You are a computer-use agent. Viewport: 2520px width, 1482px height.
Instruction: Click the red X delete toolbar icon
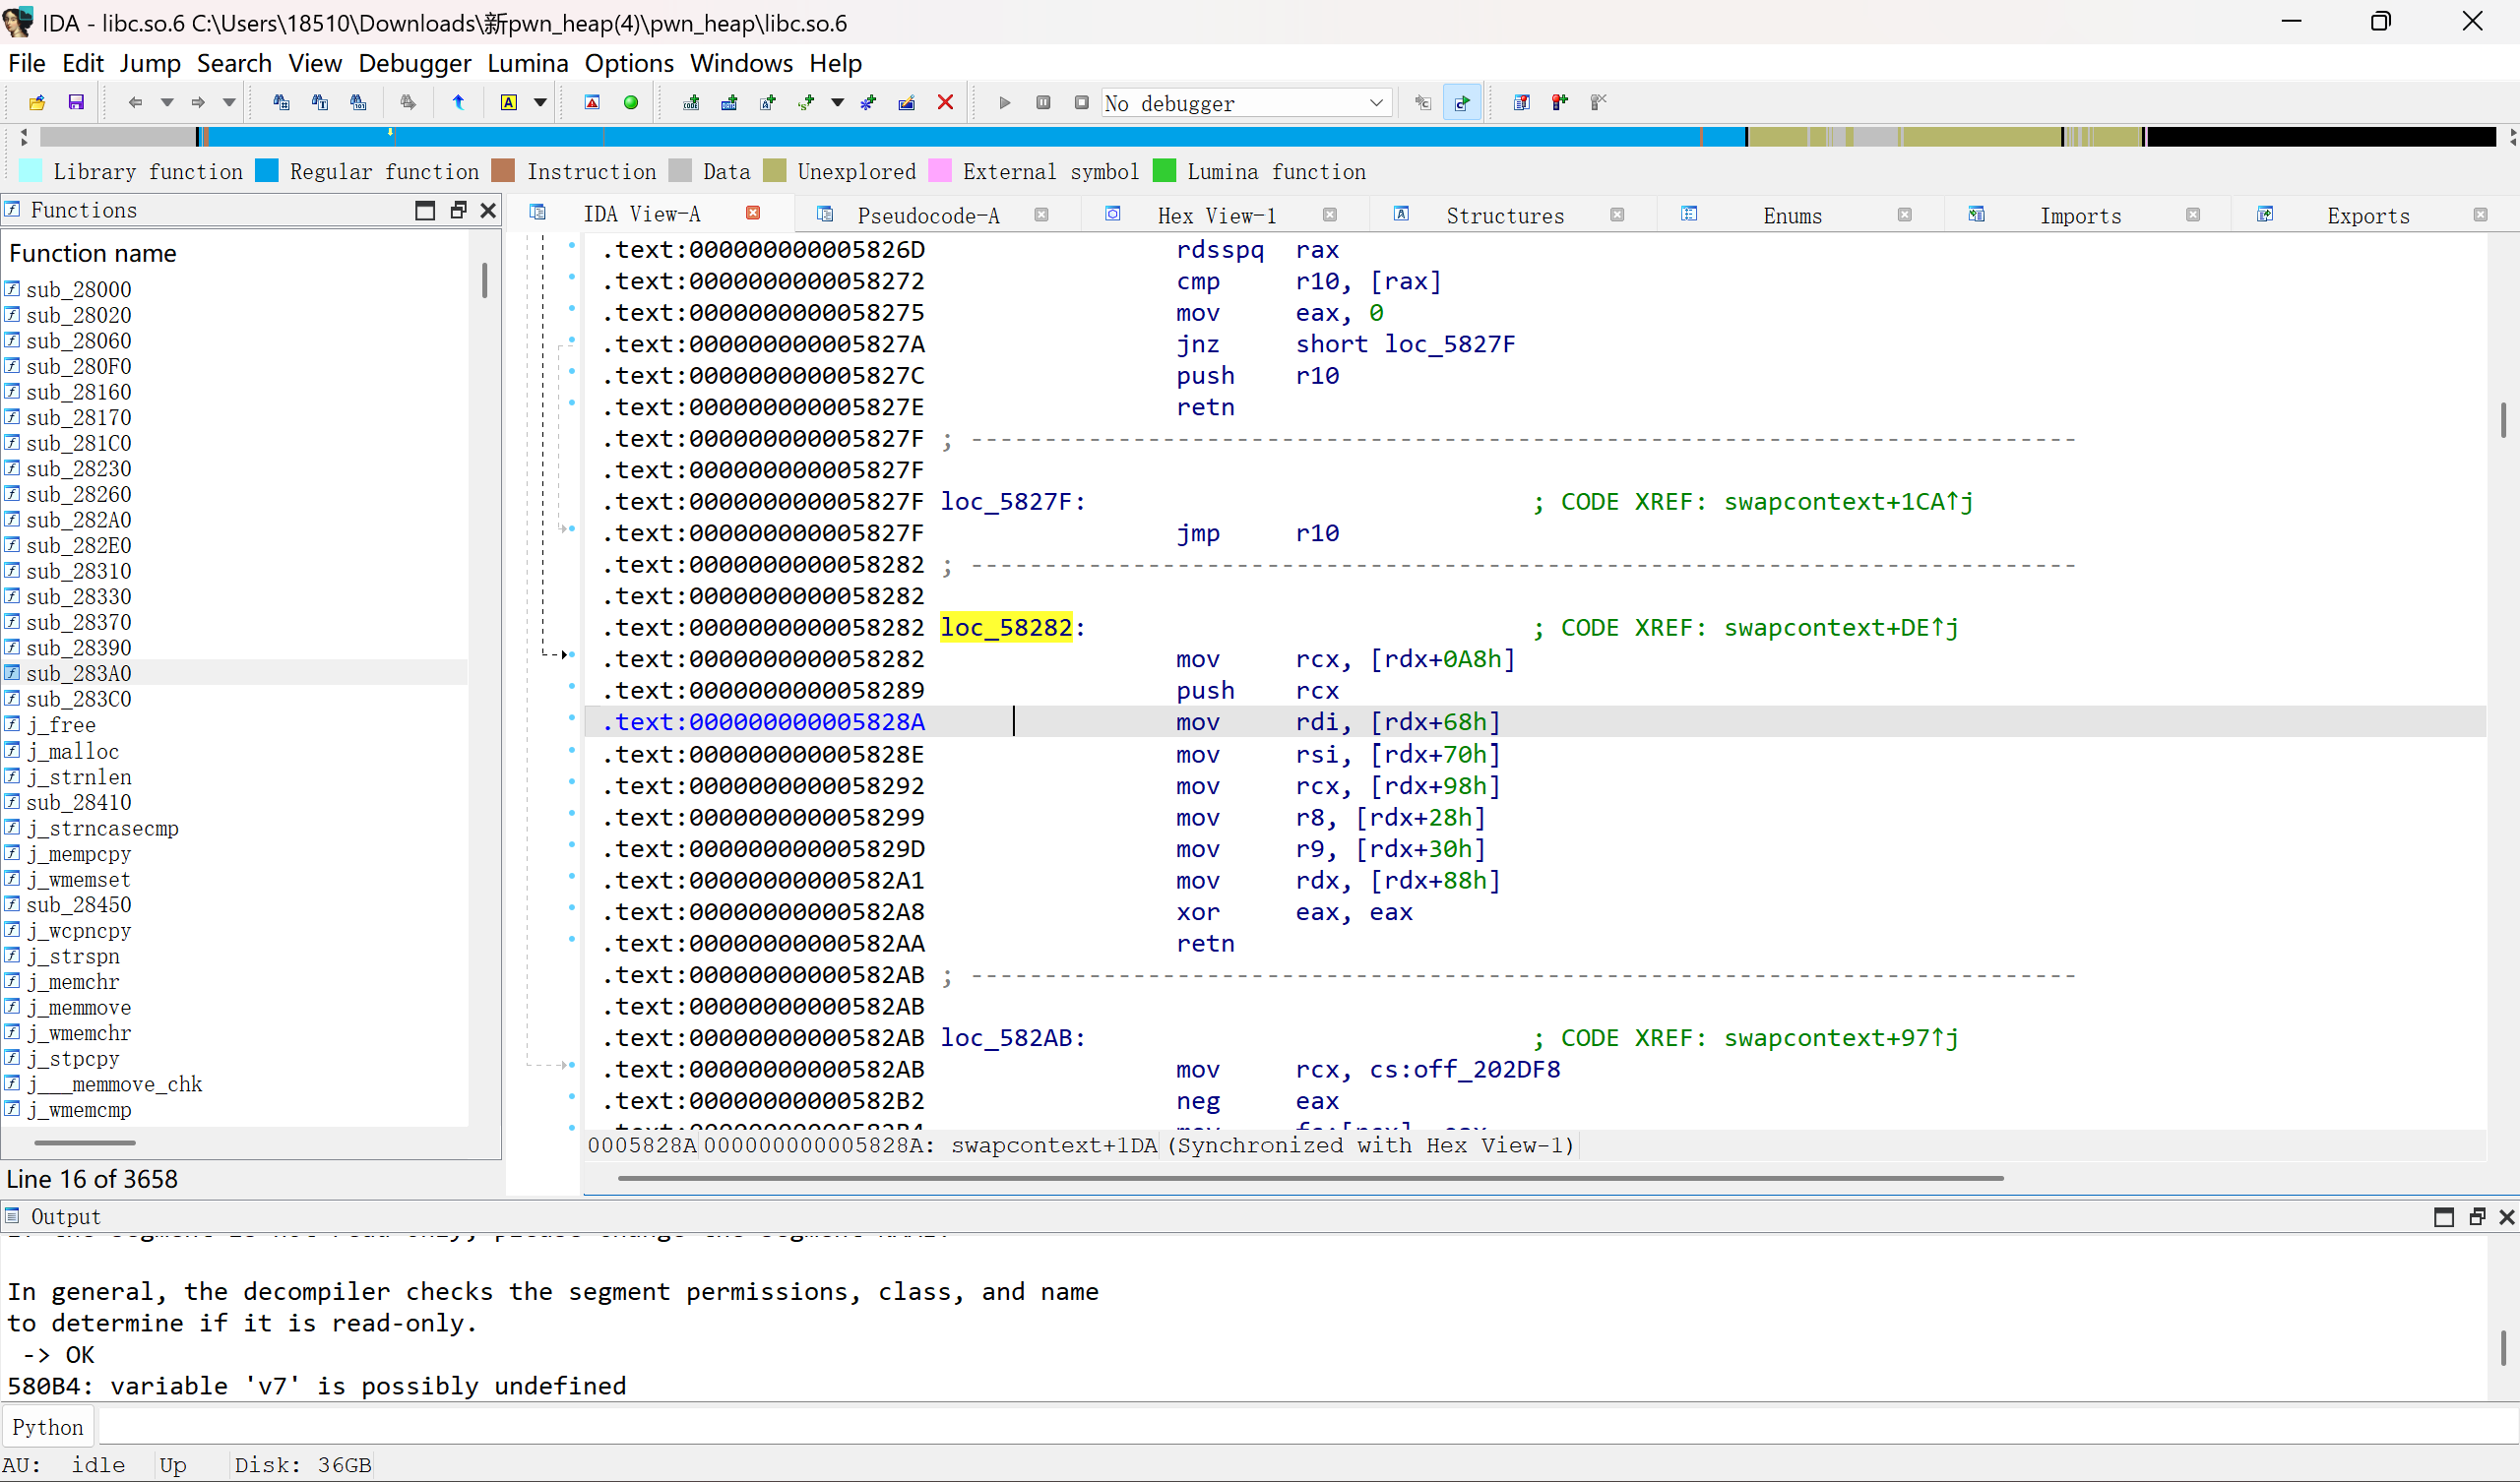pos(945,102)
